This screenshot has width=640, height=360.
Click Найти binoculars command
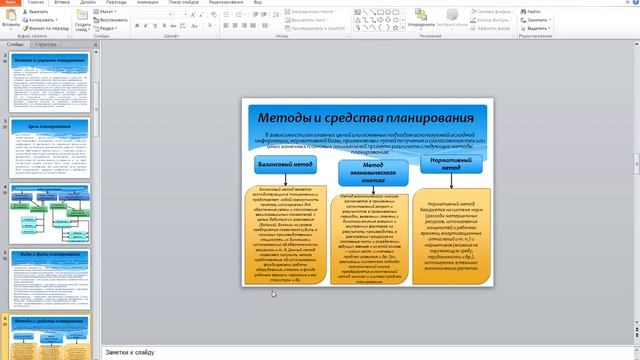pyautogui.click(x=531, y=12)
